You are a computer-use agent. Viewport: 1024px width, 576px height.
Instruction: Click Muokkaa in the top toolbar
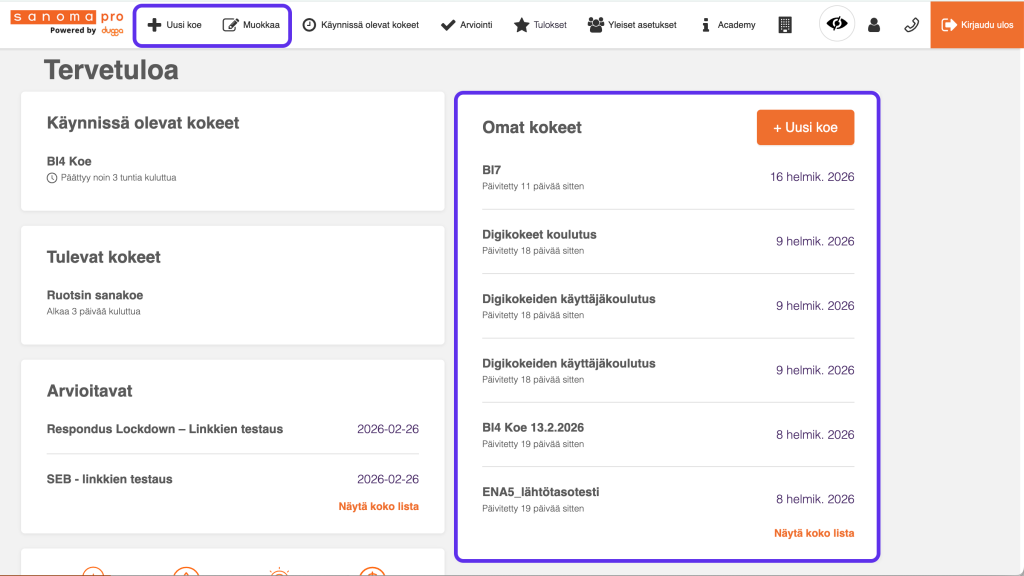click(x=251, y=25)
